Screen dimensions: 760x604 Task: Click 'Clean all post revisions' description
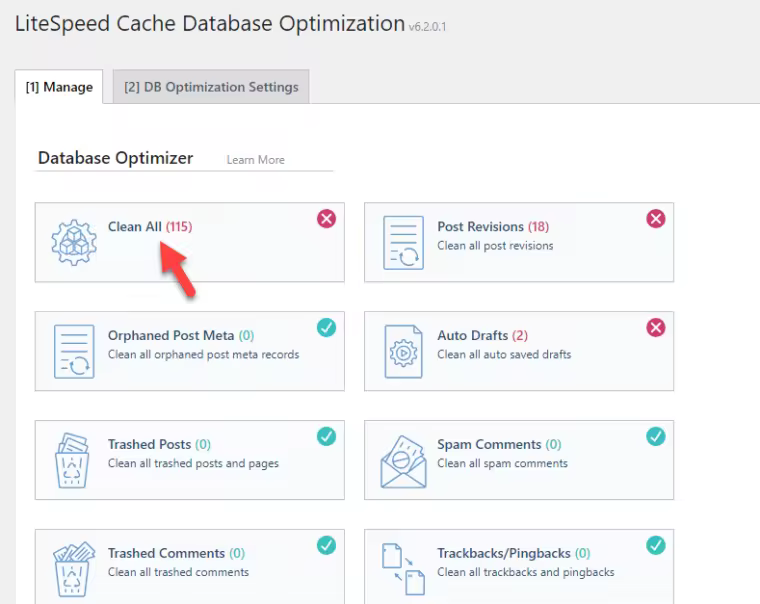pos(495,246)
